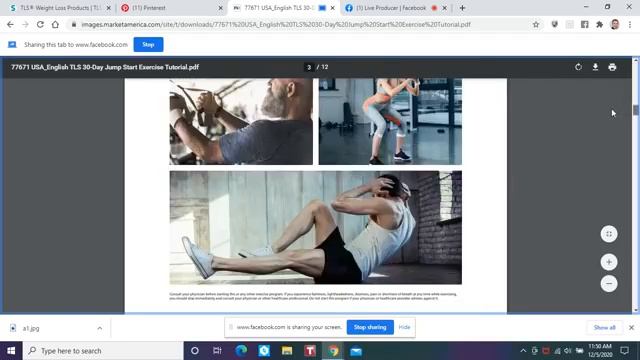Click the woman squatting photo
Screen dimensions: 640x360
pyautogui.click(x=390, y=122)
